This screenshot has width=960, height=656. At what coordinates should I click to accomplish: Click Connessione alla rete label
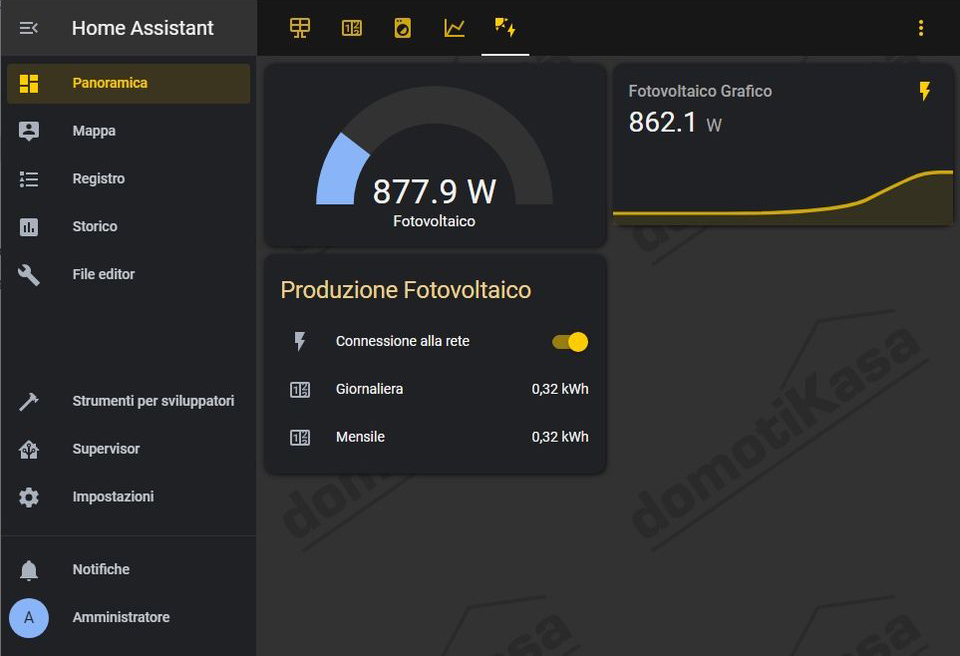point(402,341)
